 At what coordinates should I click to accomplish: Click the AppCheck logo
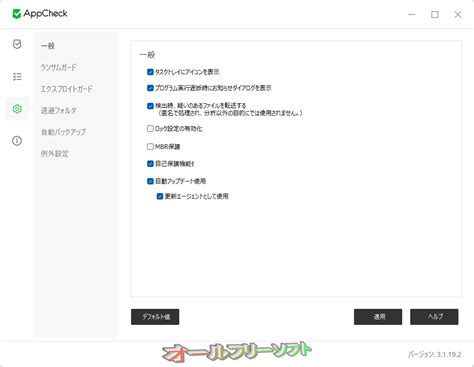(40, 14)
